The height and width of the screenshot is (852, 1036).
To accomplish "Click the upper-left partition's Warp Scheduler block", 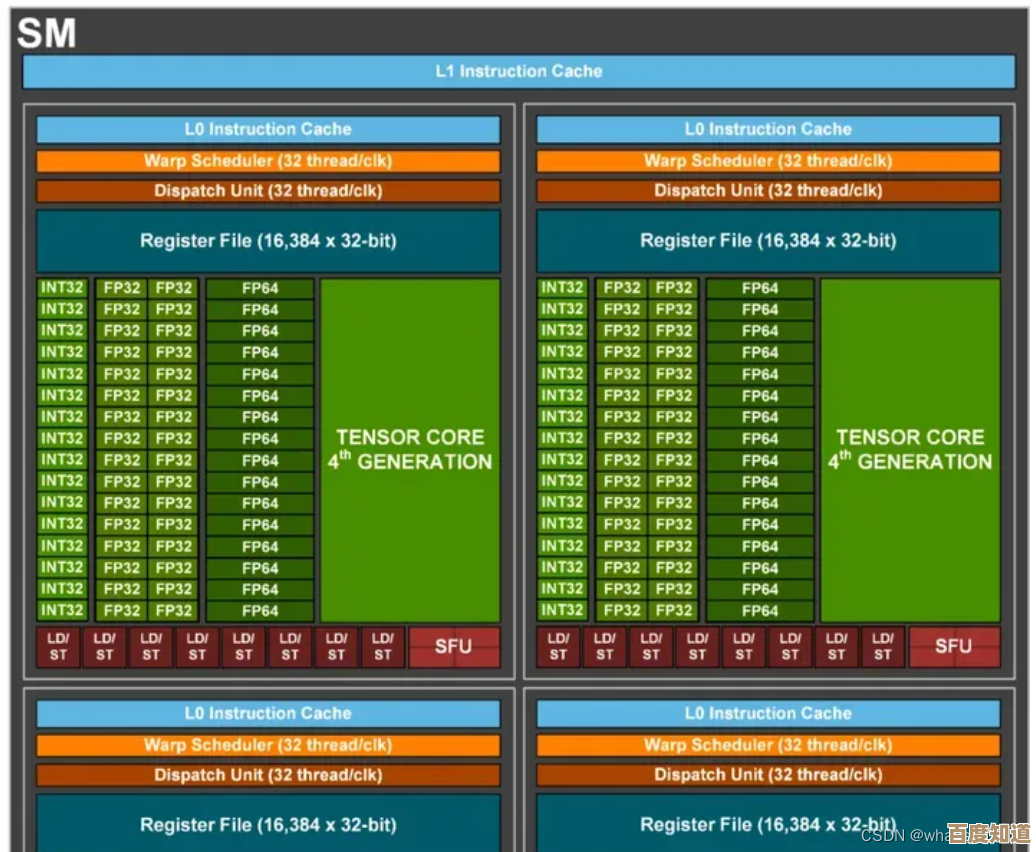I will tap(268, 161).
